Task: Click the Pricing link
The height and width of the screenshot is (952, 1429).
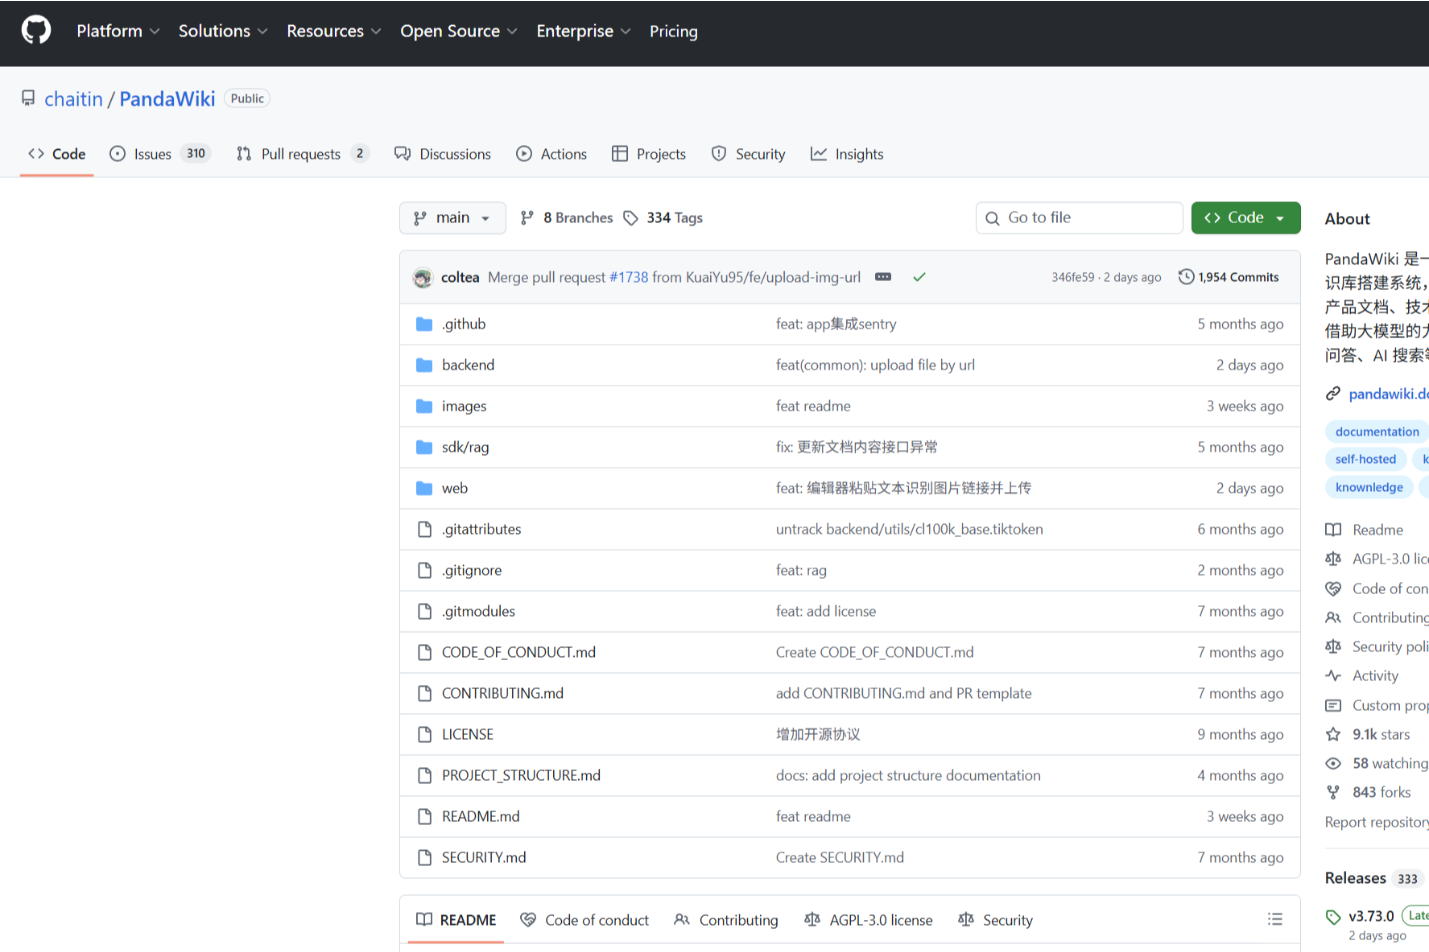Action: (673, 31)
